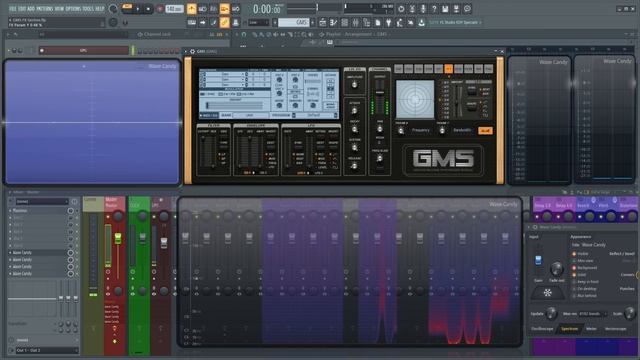640x360 pixels.
Task: Toggle Visible option in Wave Candy settings
Action: 574,253
